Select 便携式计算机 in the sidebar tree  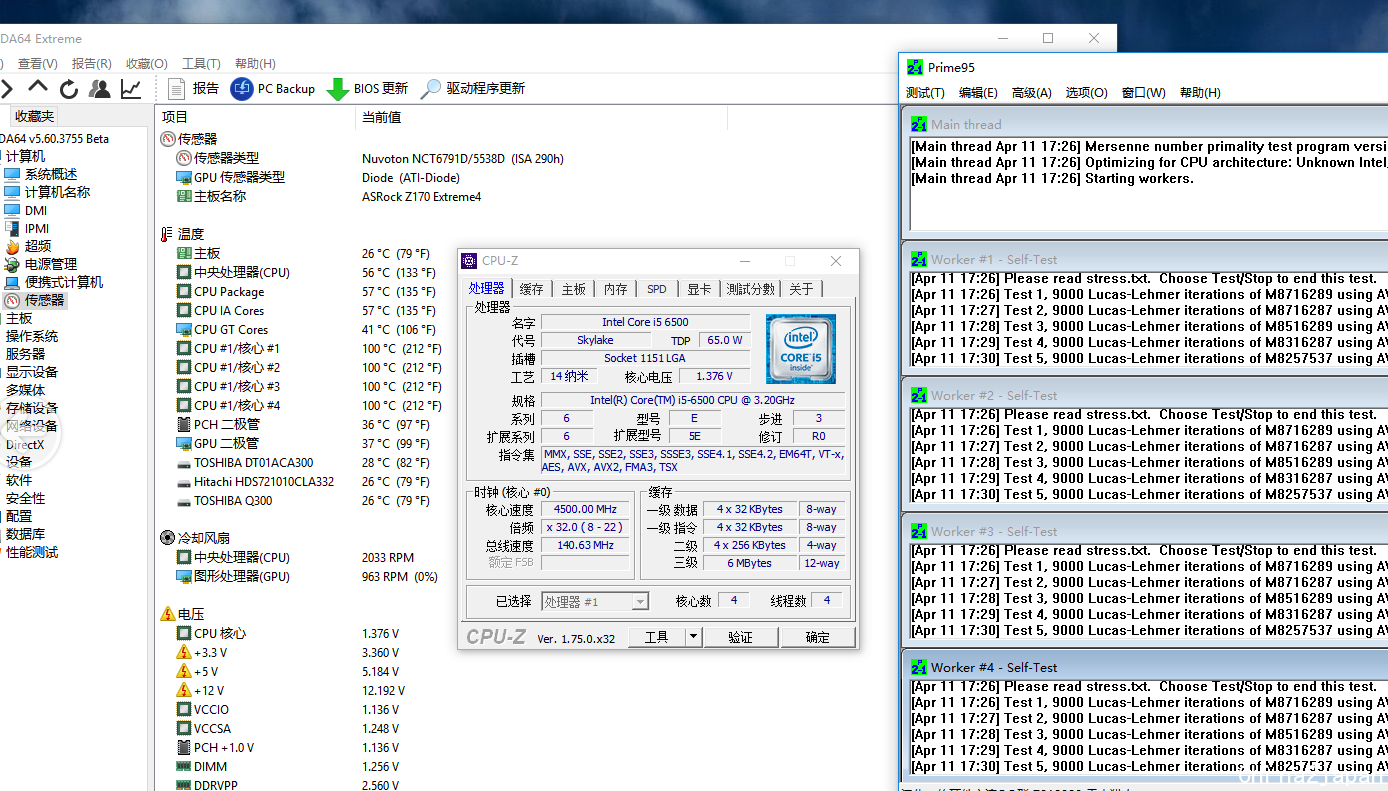63,282
